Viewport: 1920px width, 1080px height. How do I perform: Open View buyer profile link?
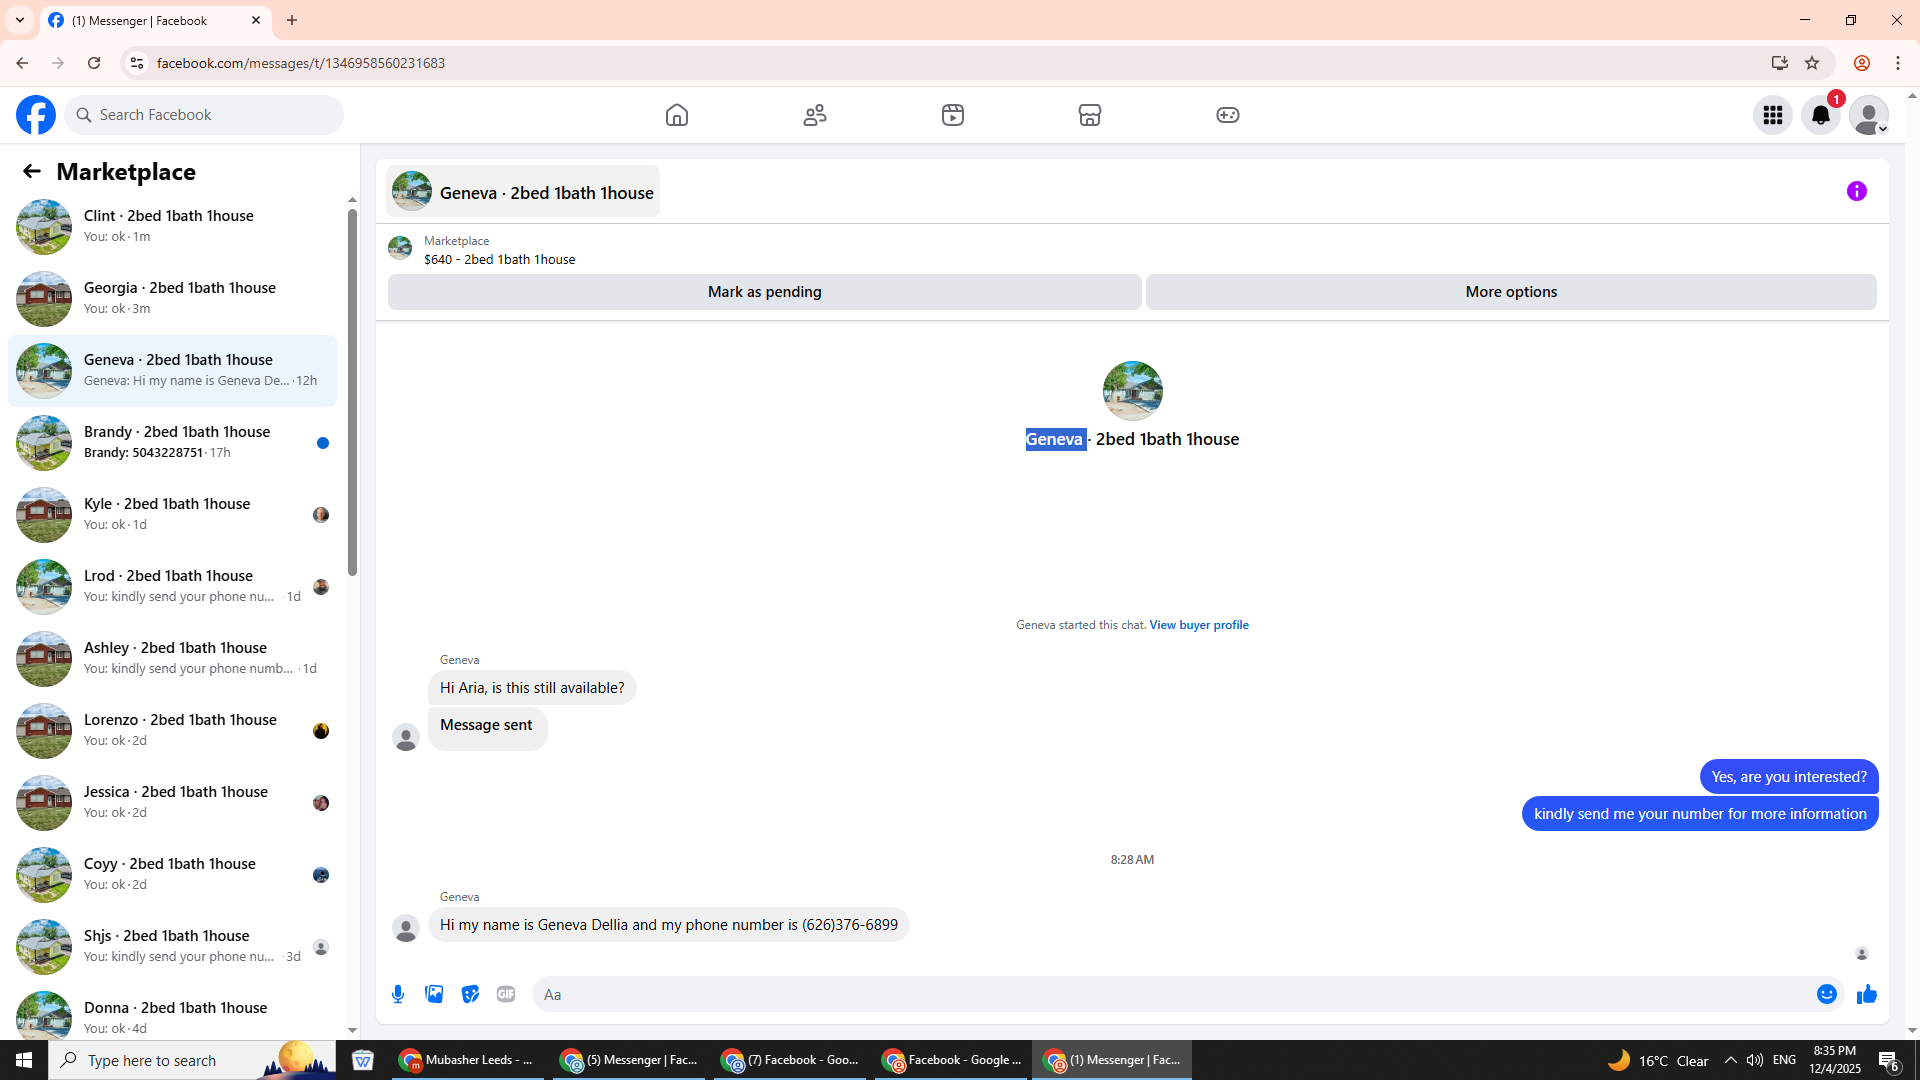coord(1198,625)
